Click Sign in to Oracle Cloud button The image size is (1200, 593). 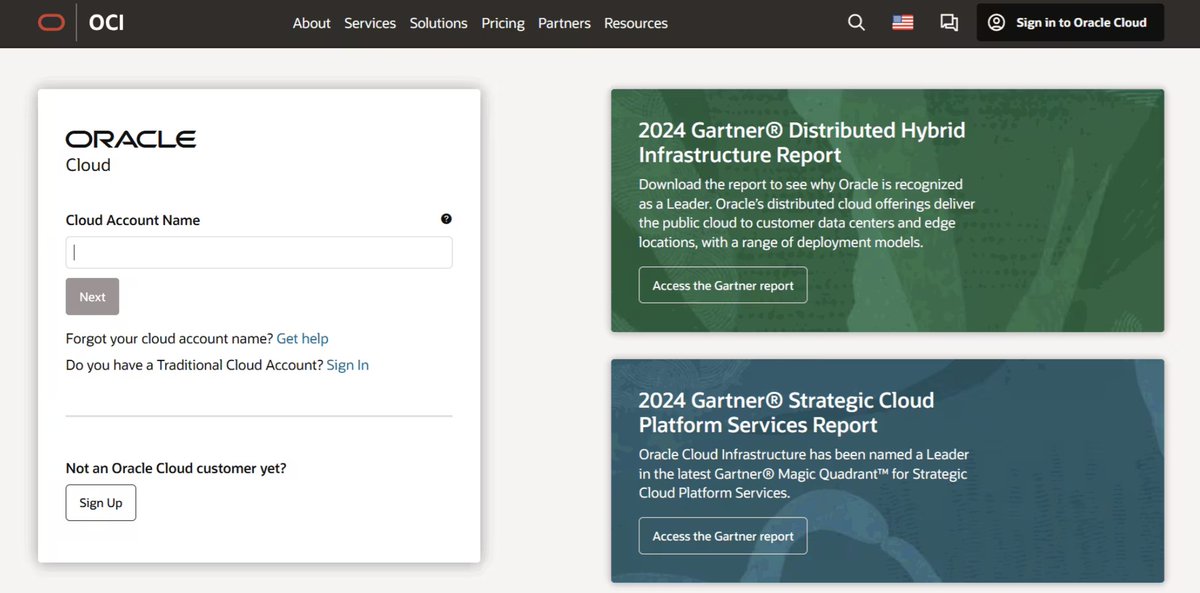1070,22
